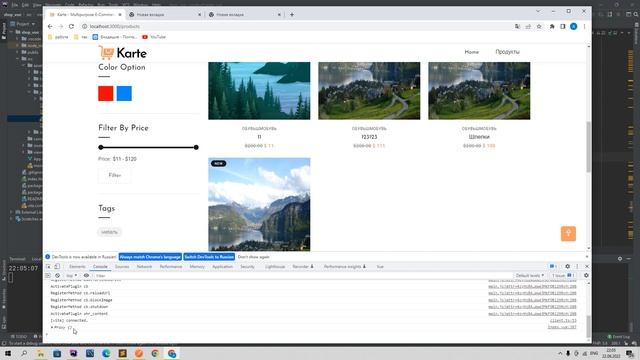Bookmark this page with the star icon
Viewport: 640px width, 360px height.
coord(539,26)
